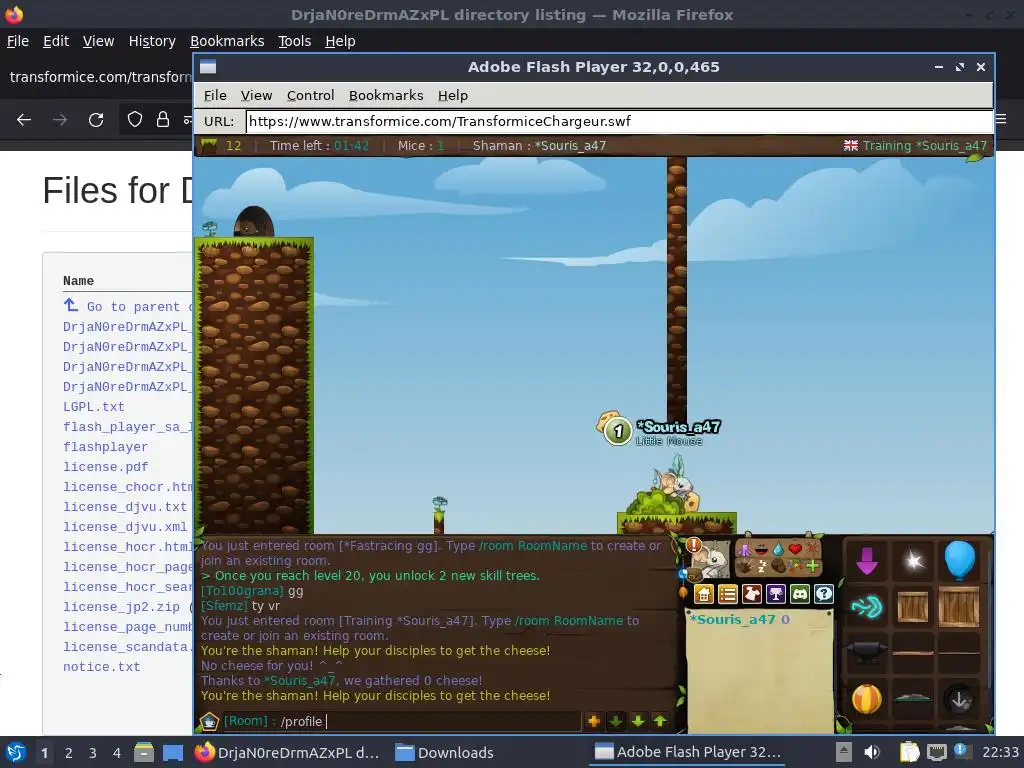1024x768 pixels.
Task: Select the orange striped ball item
Action: click(x=867, y=699)
